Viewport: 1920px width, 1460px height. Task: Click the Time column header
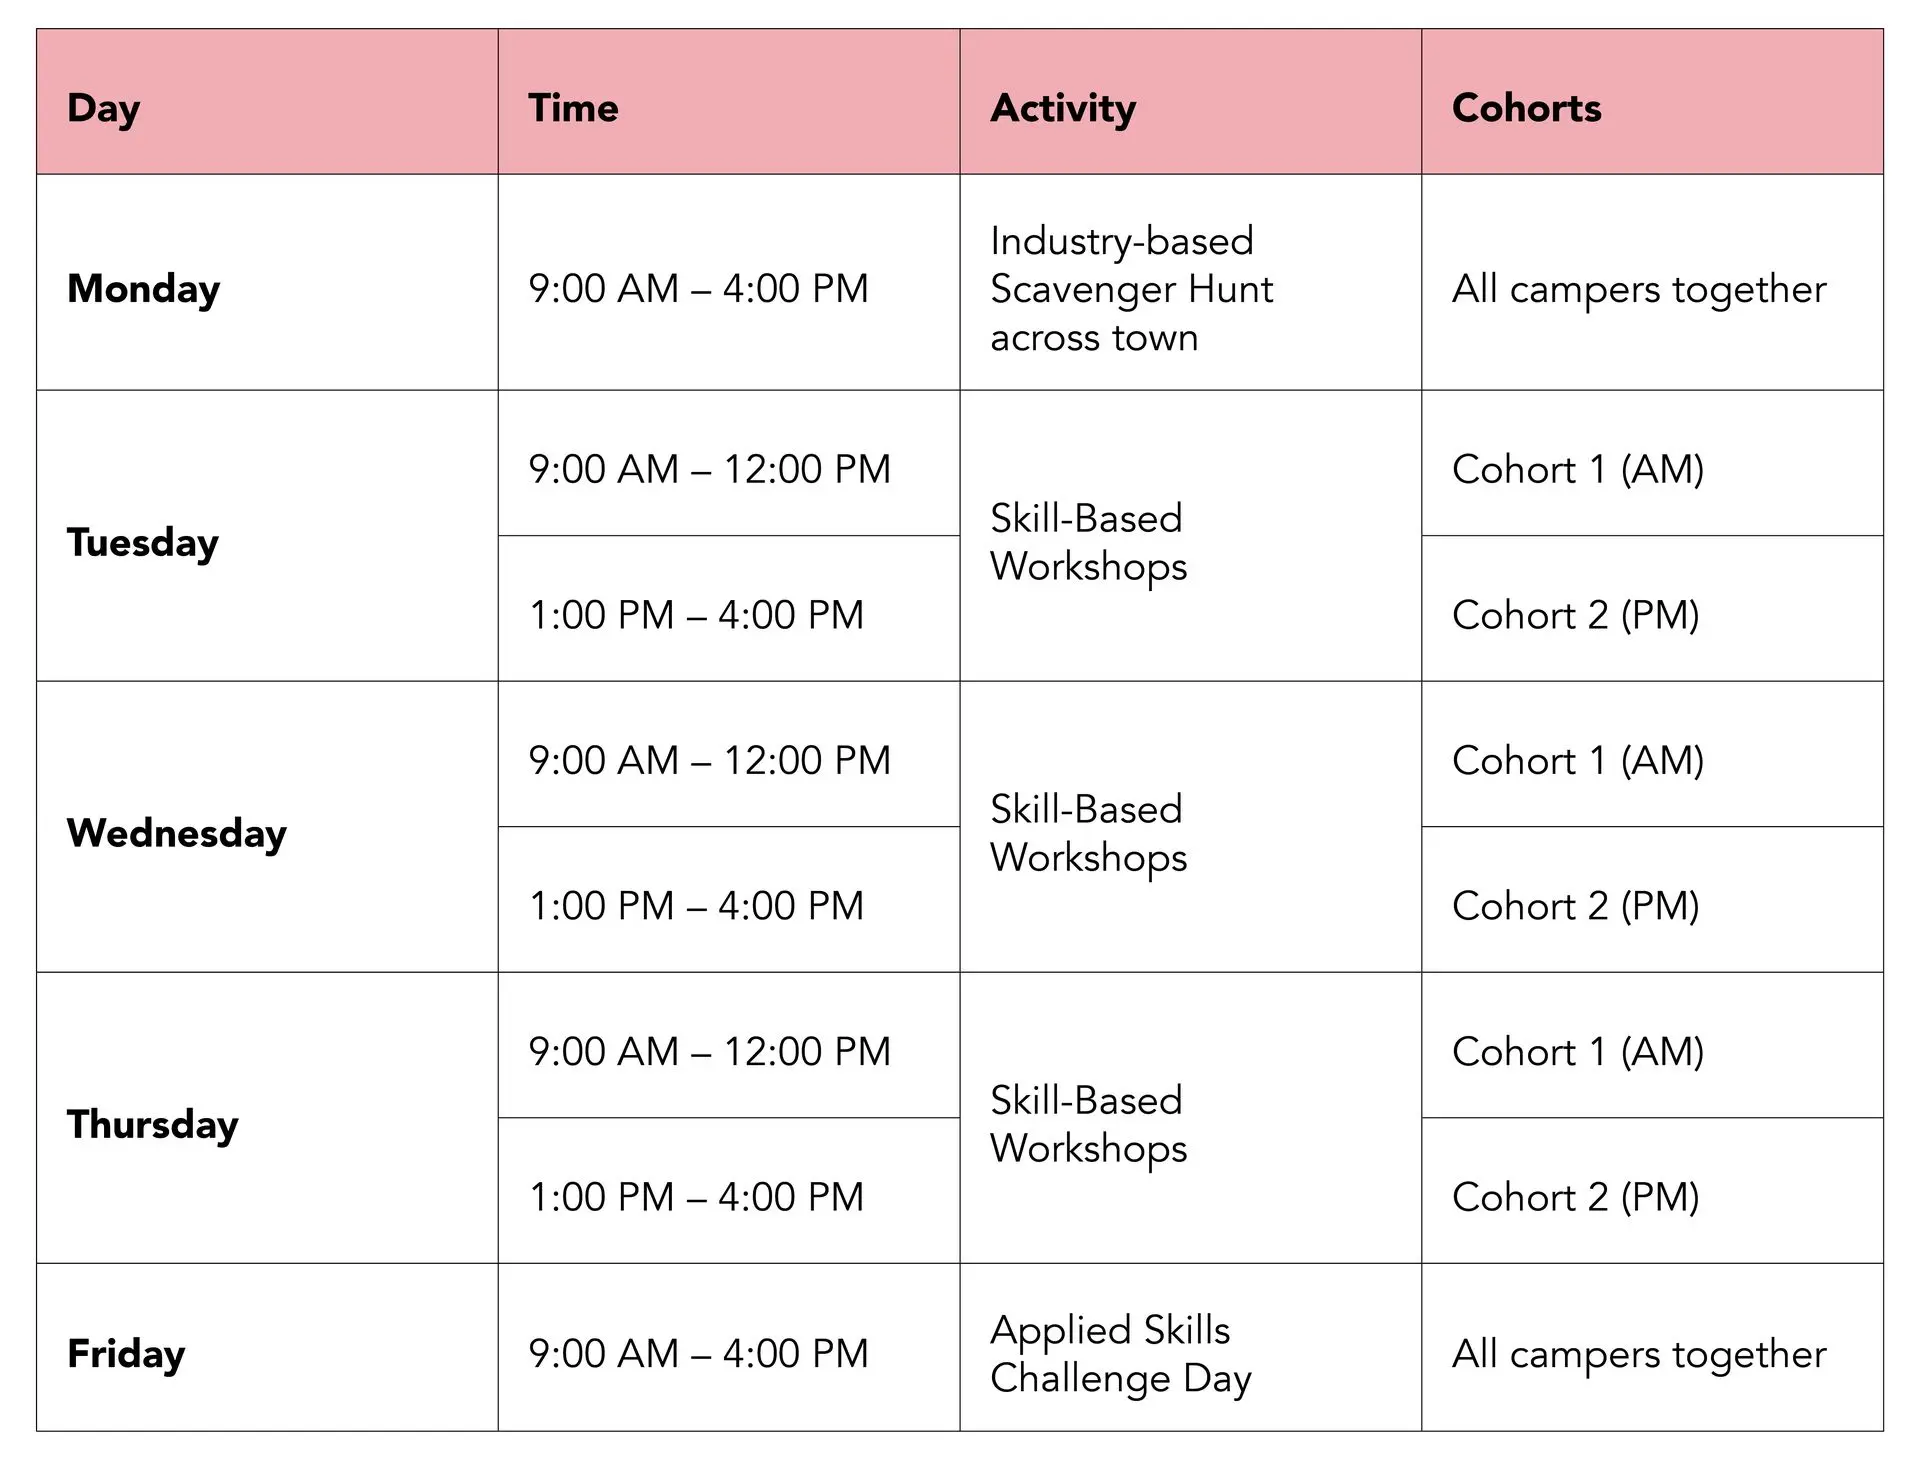573,108
